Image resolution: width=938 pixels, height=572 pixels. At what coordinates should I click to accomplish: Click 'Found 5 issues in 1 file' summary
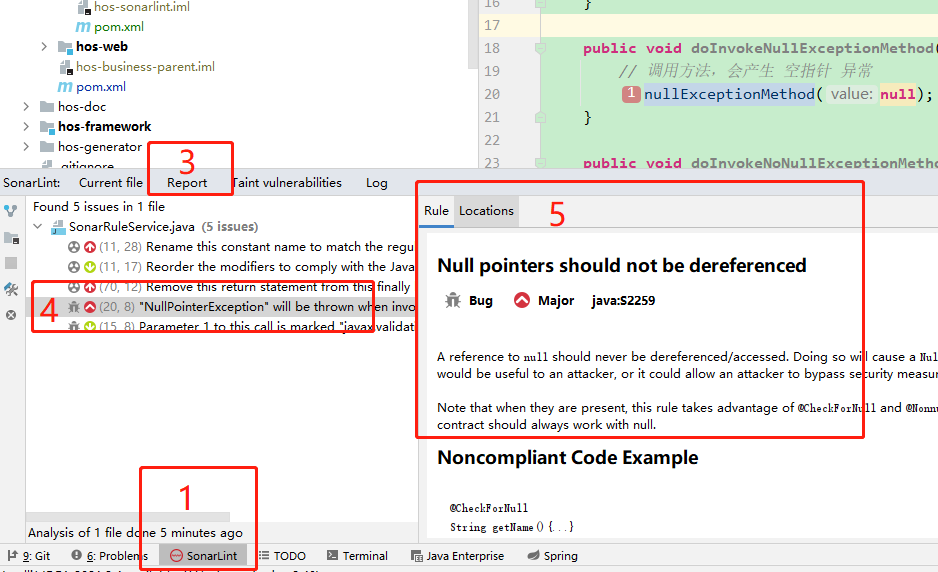99,206
